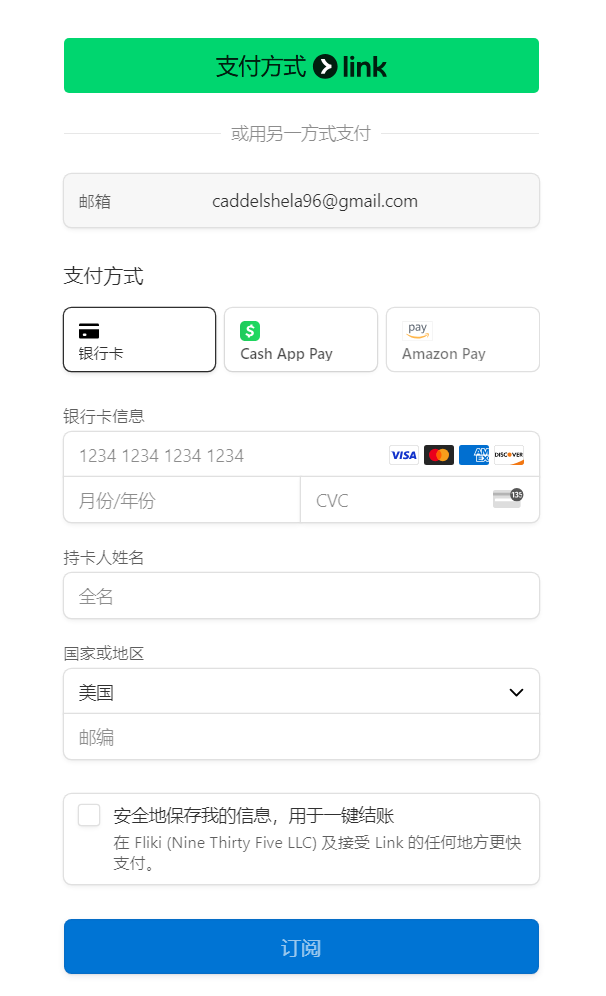
Task: Open the 美国 country selector
Action: tap(301, 692)
